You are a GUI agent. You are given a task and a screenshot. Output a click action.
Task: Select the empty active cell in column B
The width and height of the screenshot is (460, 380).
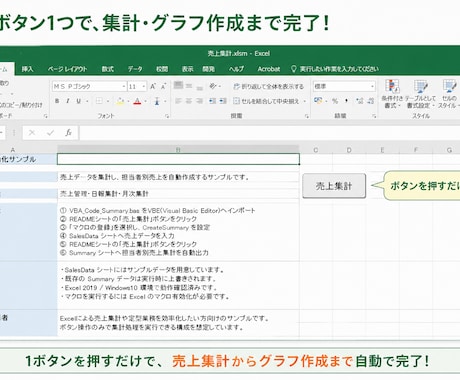pyautogui.click(x=178, y=159)
